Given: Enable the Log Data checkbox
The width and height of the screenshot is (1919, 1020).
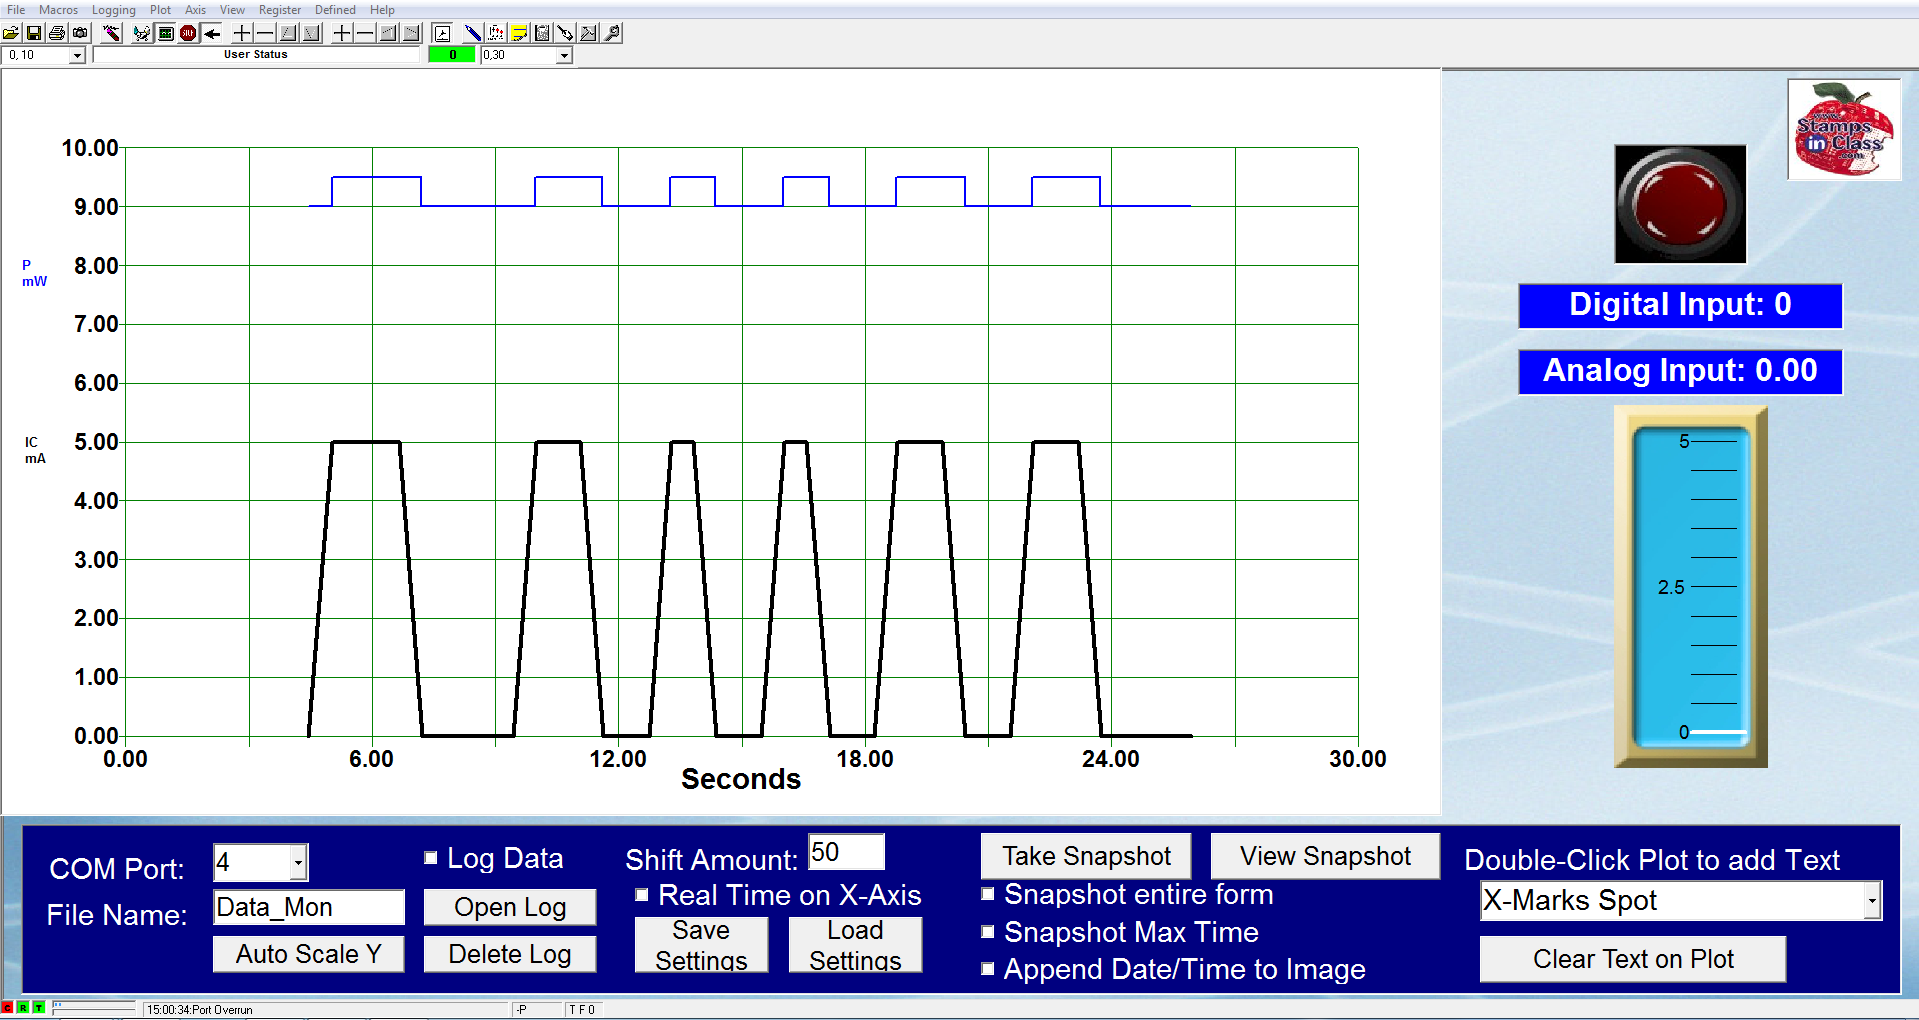Looking at the screenshot, I should 431,858.
